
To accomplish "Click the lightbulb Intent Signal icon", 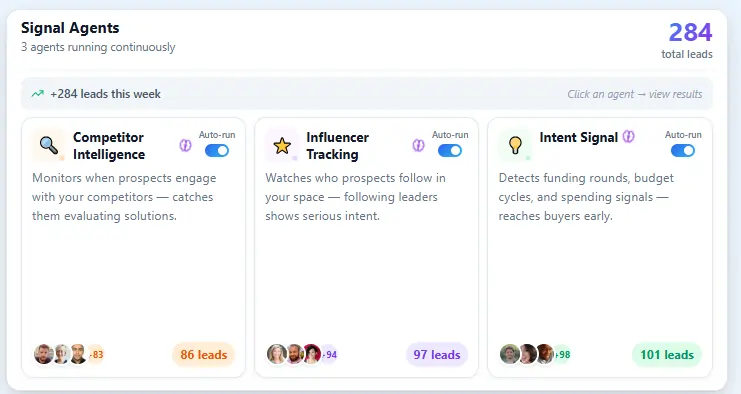I will pyautogui.click(x=515, y=145).
